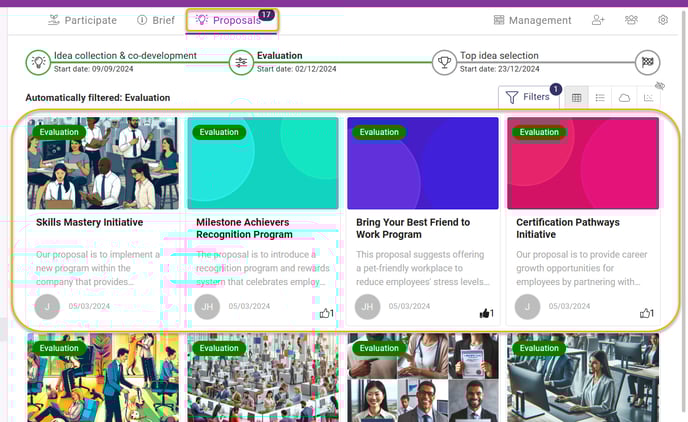Image resolution: width=688 pixels, height=422 pixels.
Task: Open the settings gear icon
Action: pyautogui.click(x=663, y=20)
